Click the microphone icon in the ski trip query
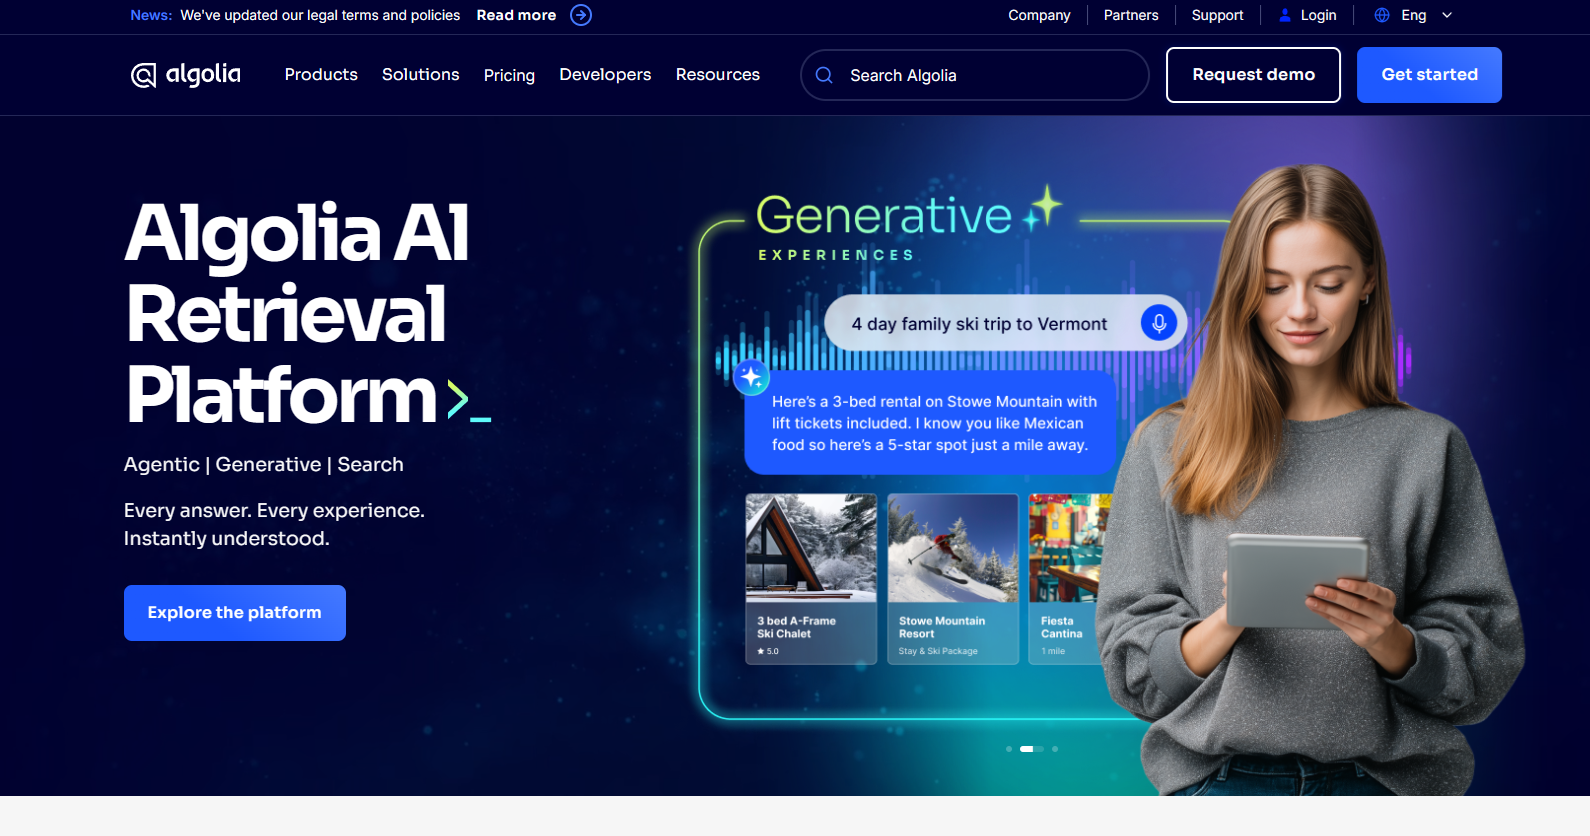The height and width of the screenshot is (836, 1590). pos(1159,323)
